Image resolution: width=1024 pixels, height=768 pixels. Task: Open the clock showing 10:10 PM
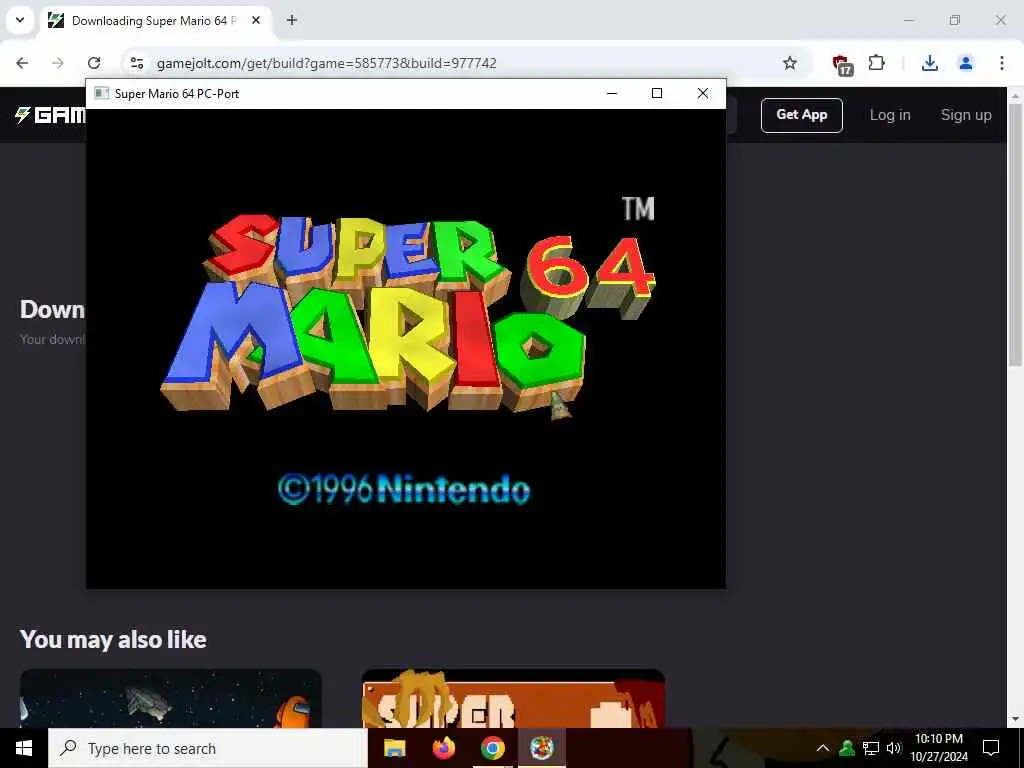tap(939, 748)
